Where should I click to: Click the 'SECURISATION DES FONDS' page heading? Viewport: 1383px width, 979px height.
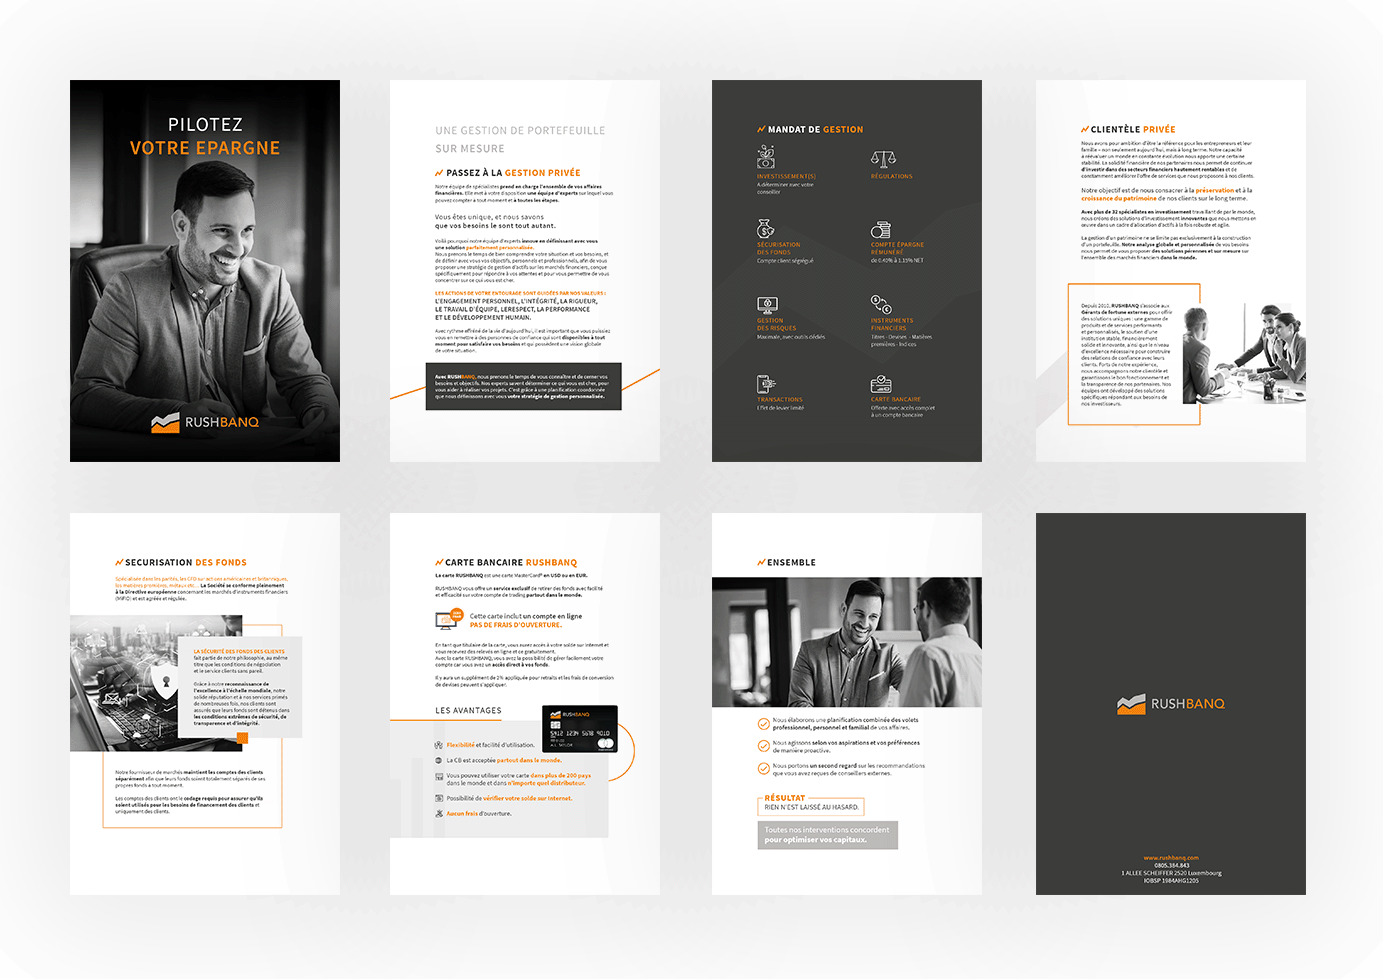[x=186, y=562]
